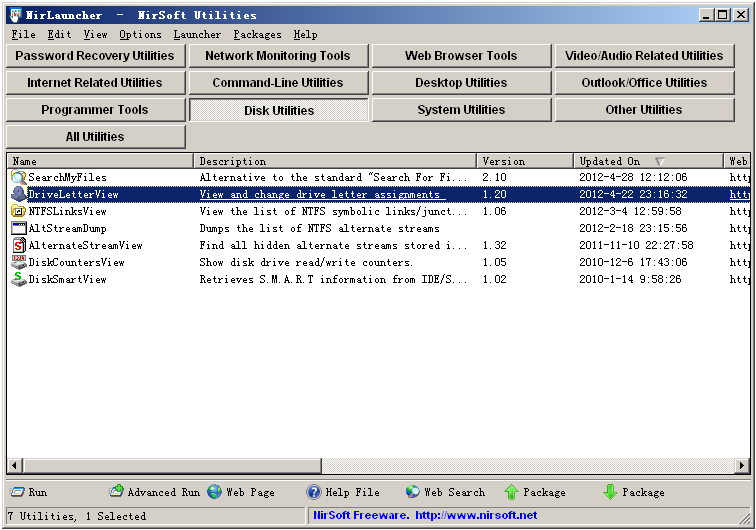Click the green up-arrow Package button

[535, 492]
